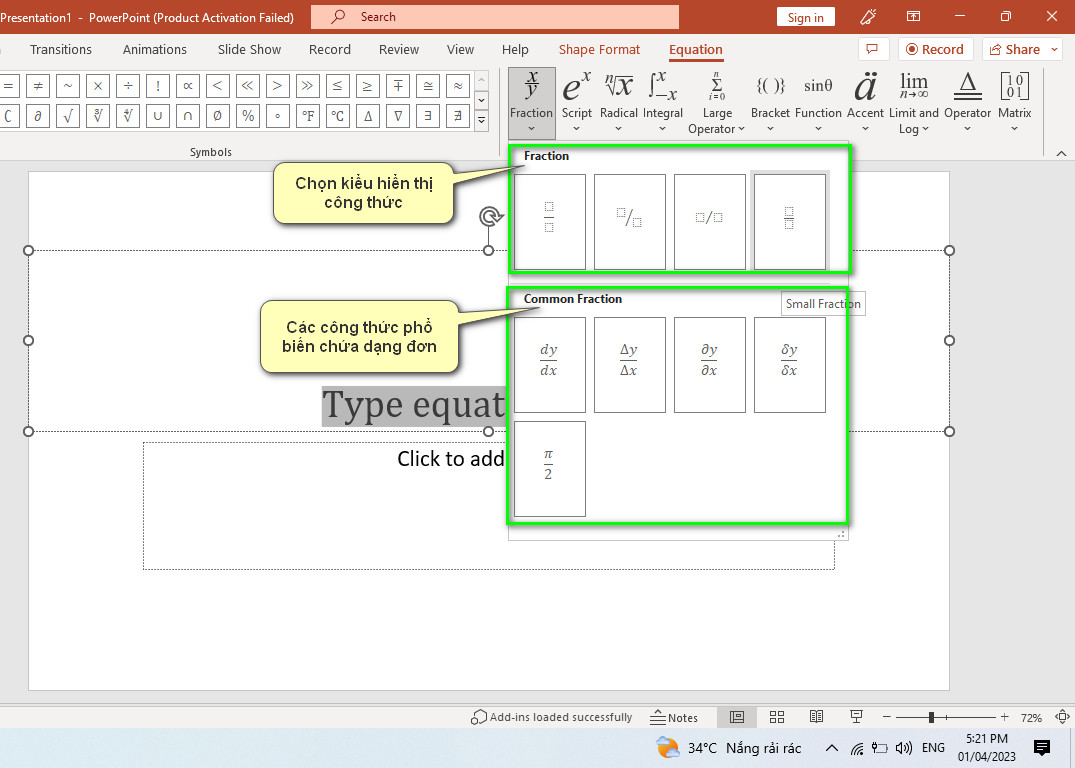Click the zoom slider handle

click(931, 717)
